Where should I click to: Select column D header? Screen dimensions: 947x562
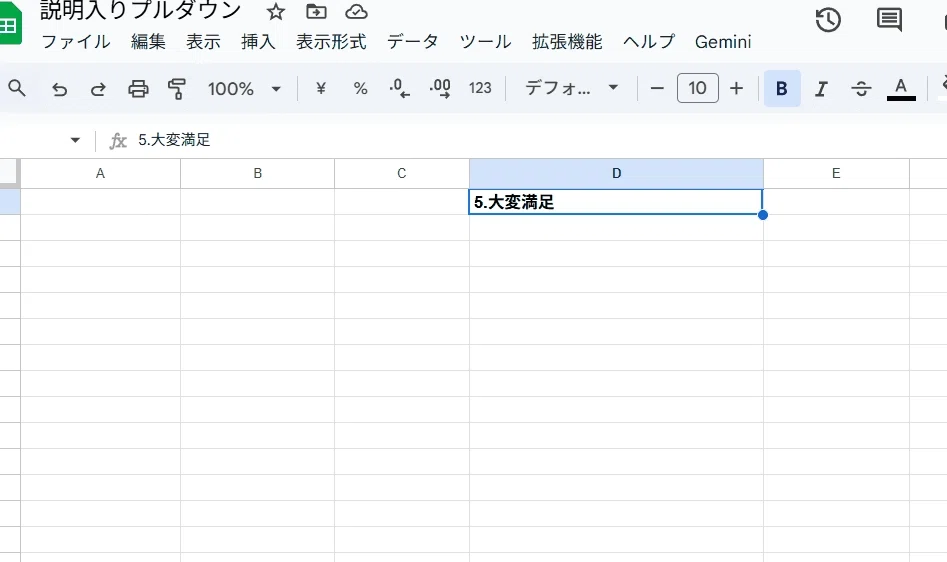[x=616, y=174]
